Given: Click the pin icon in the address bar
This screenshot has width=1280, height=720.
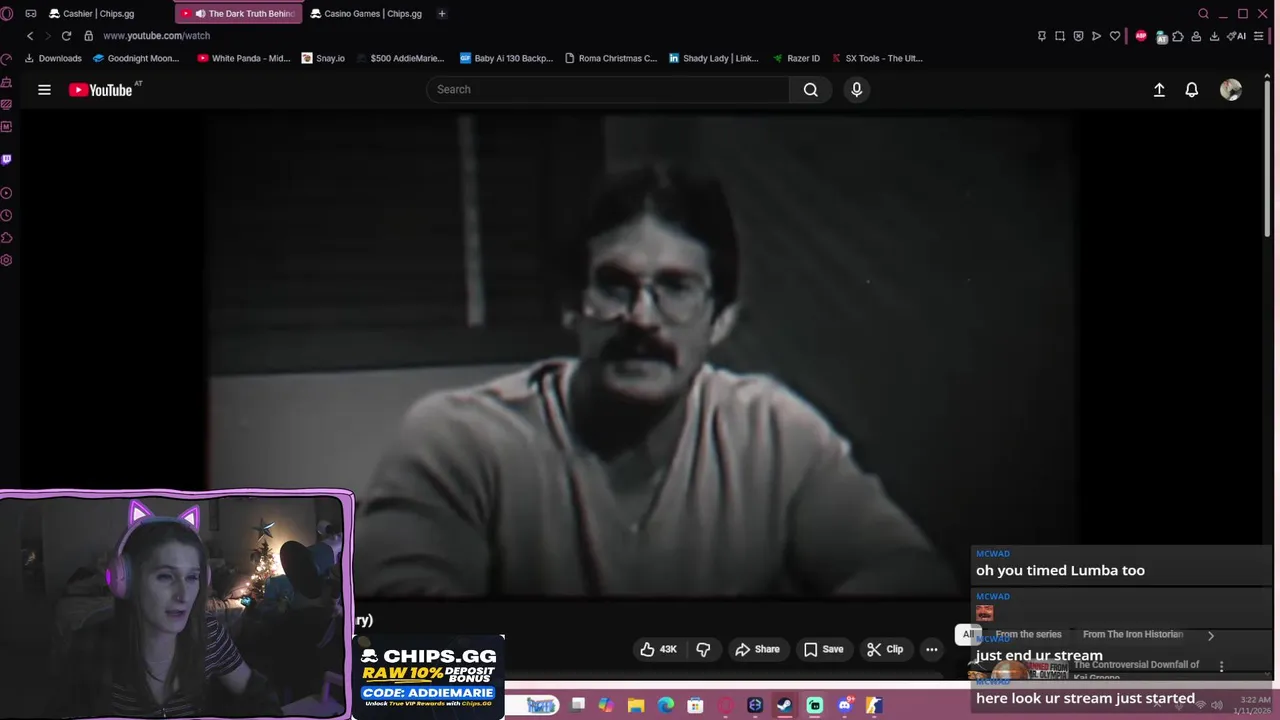Looking at the screenshot, I should point(1042,36).
